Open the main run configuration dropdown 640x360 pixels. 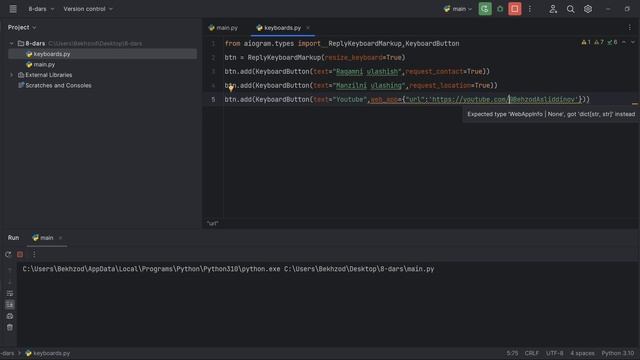(x=458, y=9)
